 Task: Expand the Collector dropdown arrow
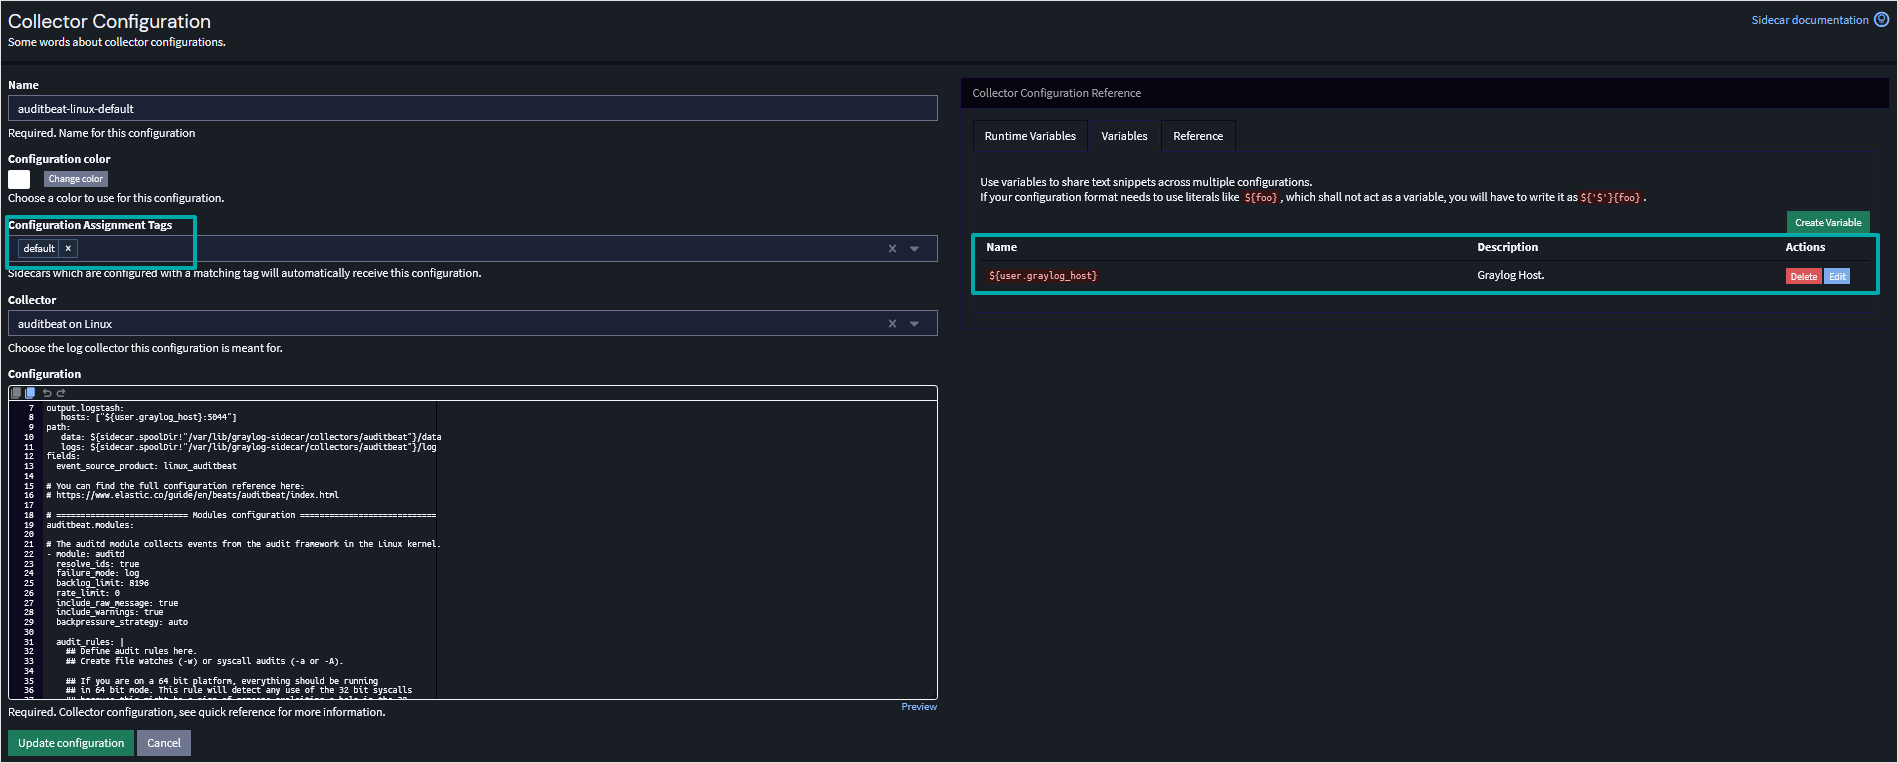914,324
